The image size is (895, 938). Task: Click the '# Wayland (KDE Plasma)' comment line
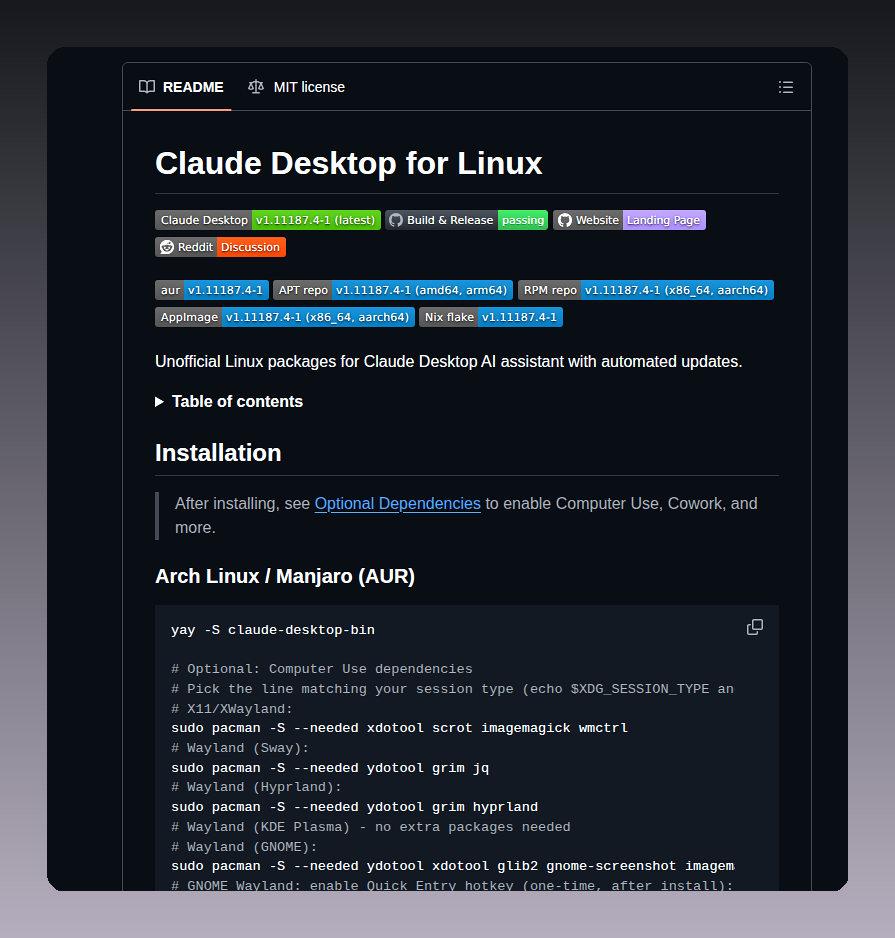coord(371,827)
